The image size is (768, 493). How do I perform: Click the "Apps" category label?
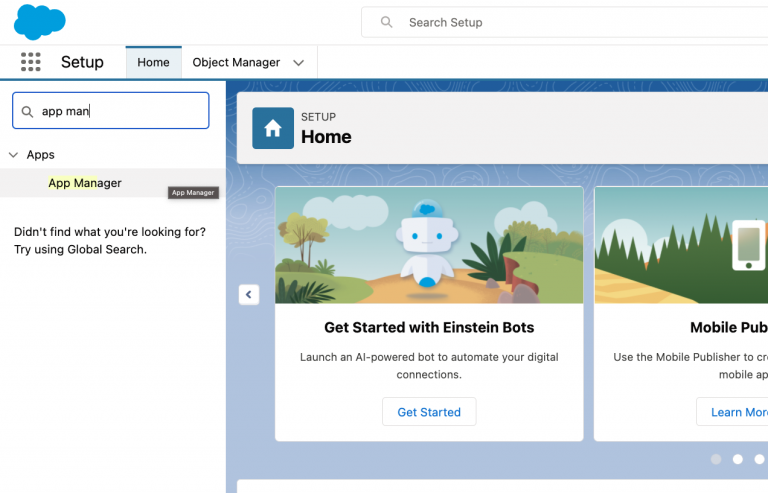[x=41, y=155]
